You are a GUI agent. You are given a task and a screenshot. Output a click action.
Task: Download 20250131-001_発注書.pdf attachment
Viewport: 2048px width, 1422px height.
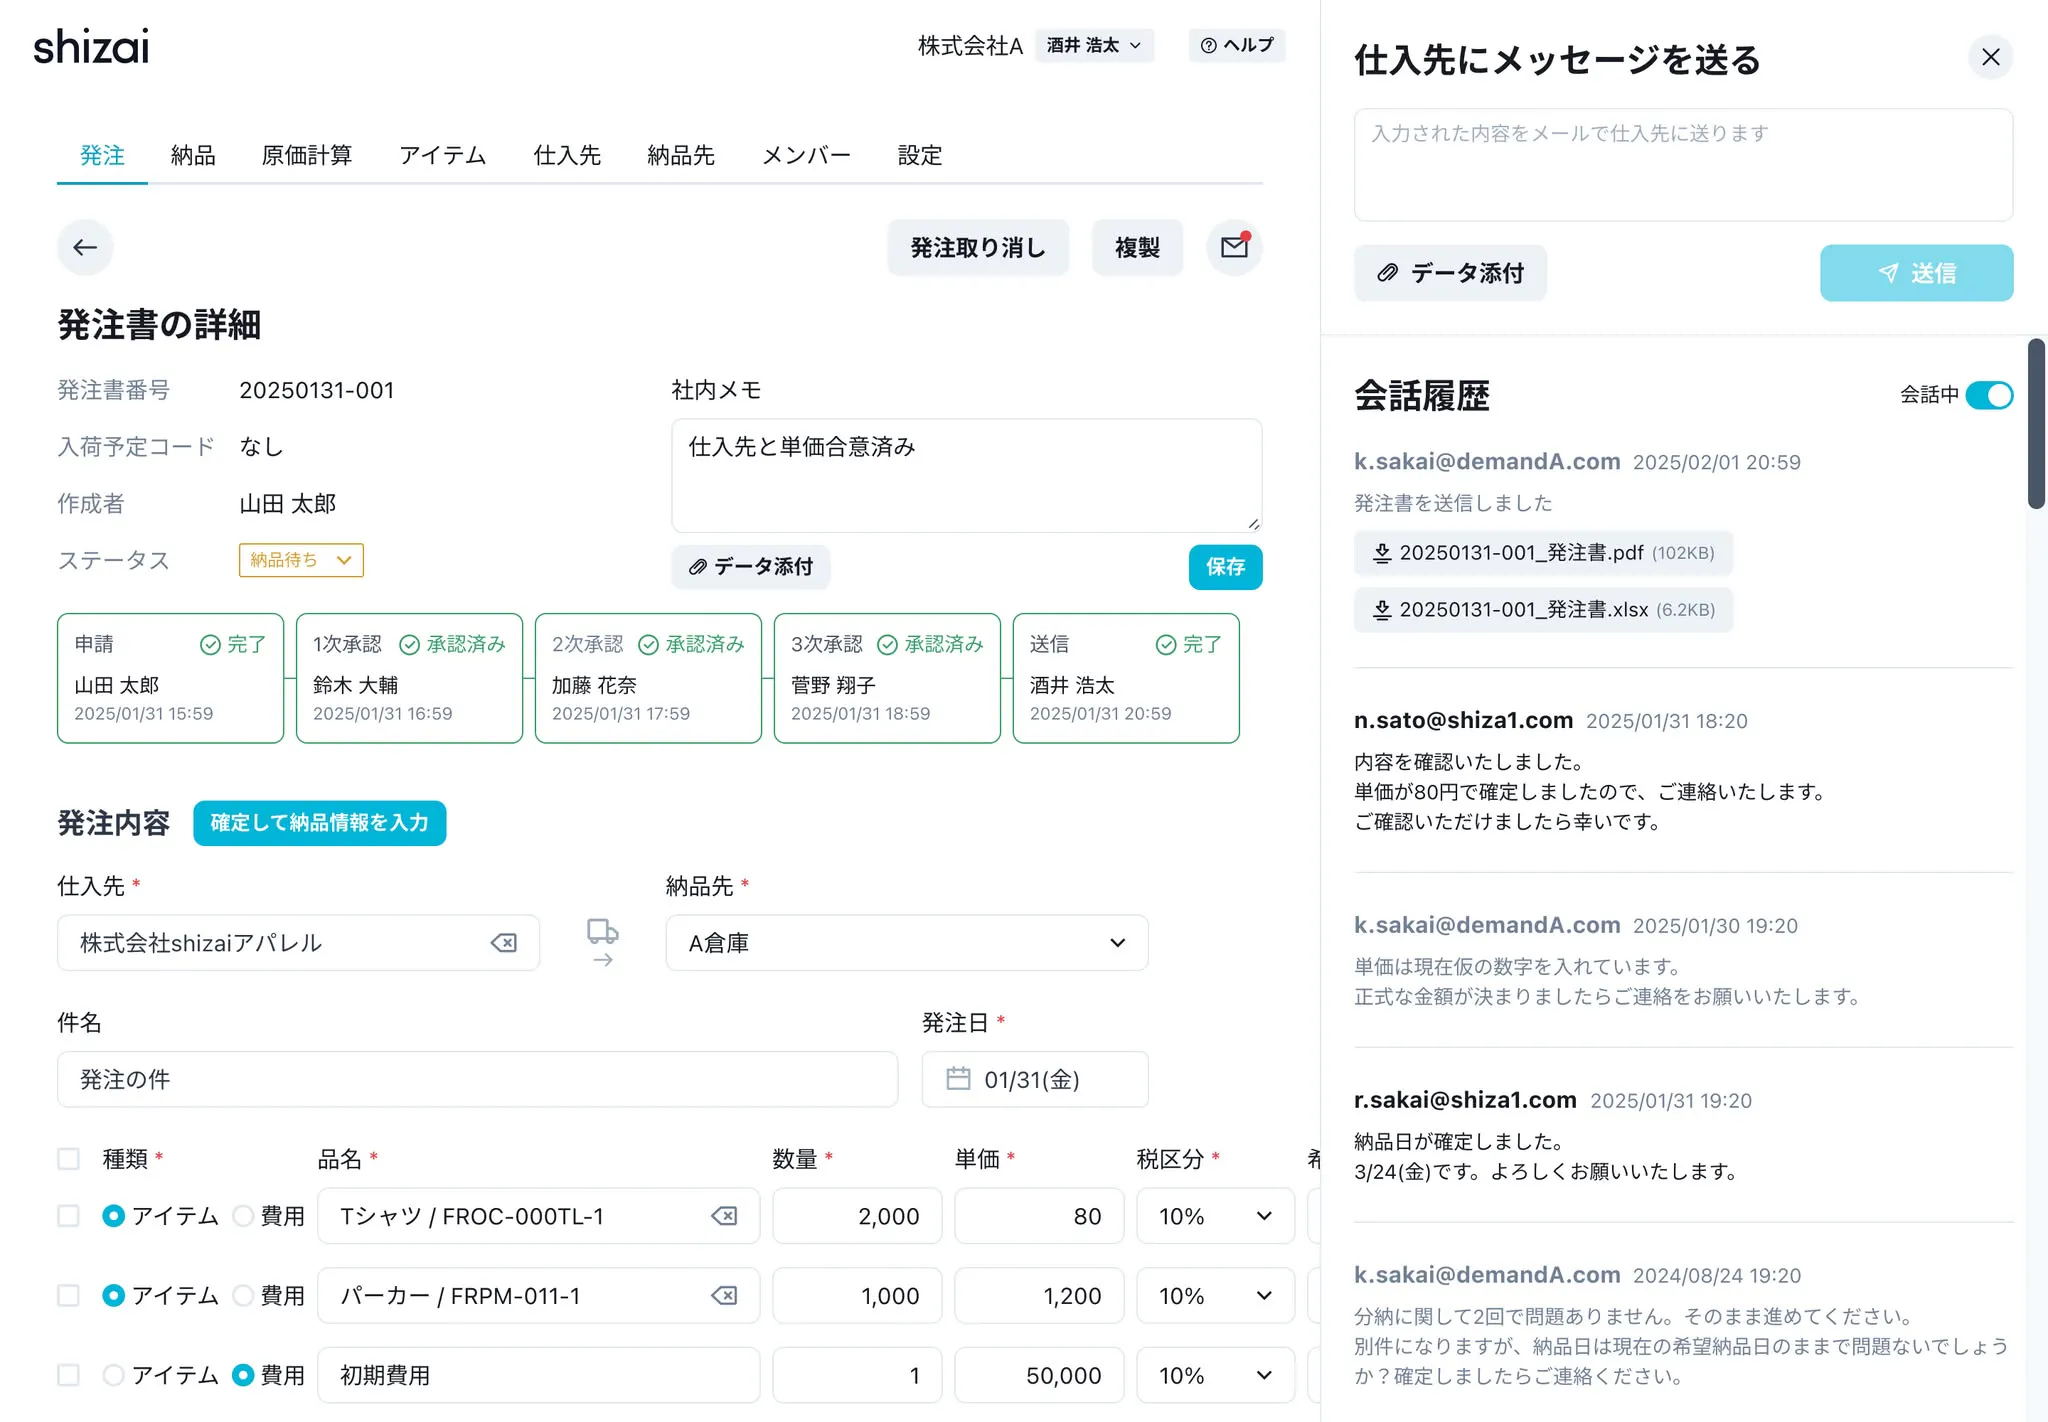[1543, 553]
